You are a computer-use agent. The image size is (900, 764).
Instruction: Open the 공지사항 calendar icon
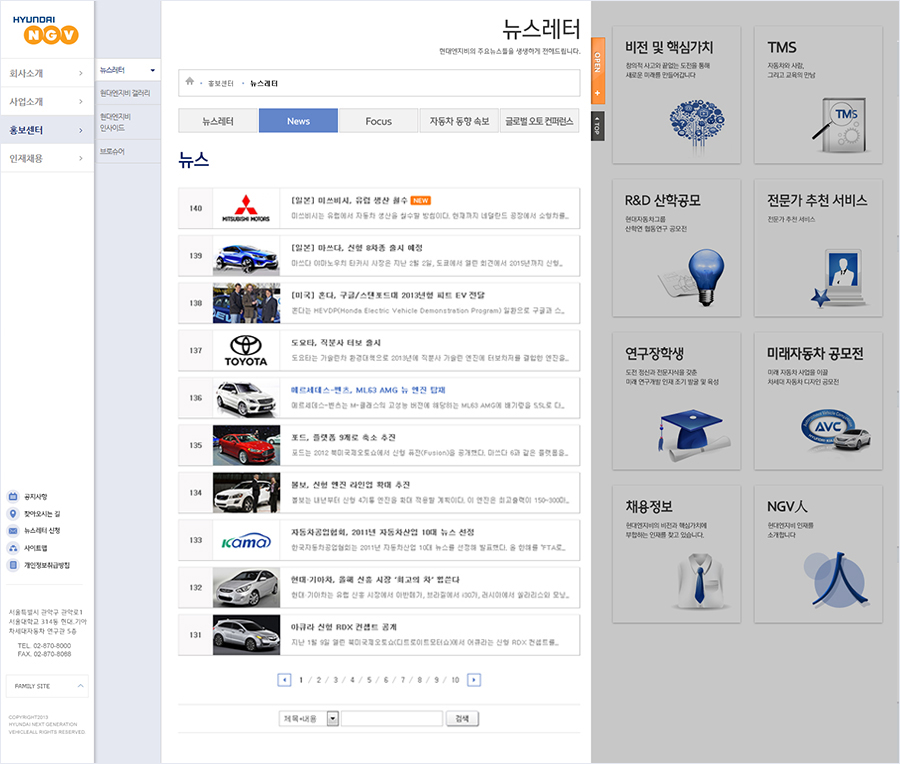13,497
